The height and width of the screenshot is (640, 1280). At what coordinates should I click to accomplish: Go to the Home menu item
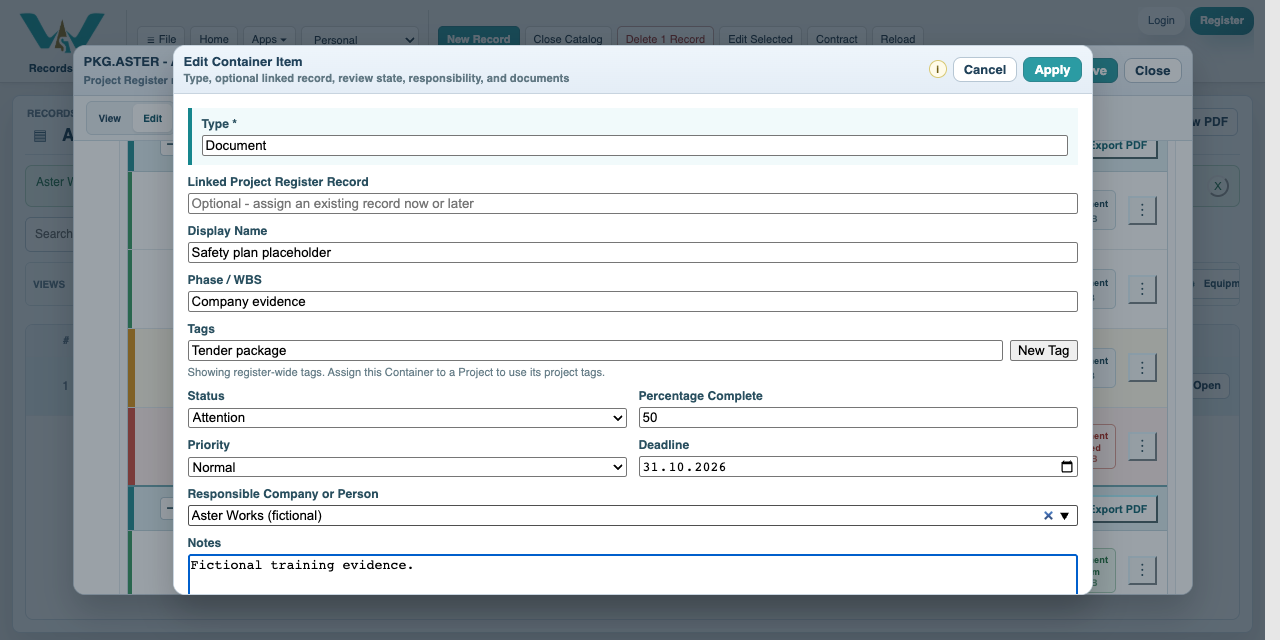pos(214,40)
